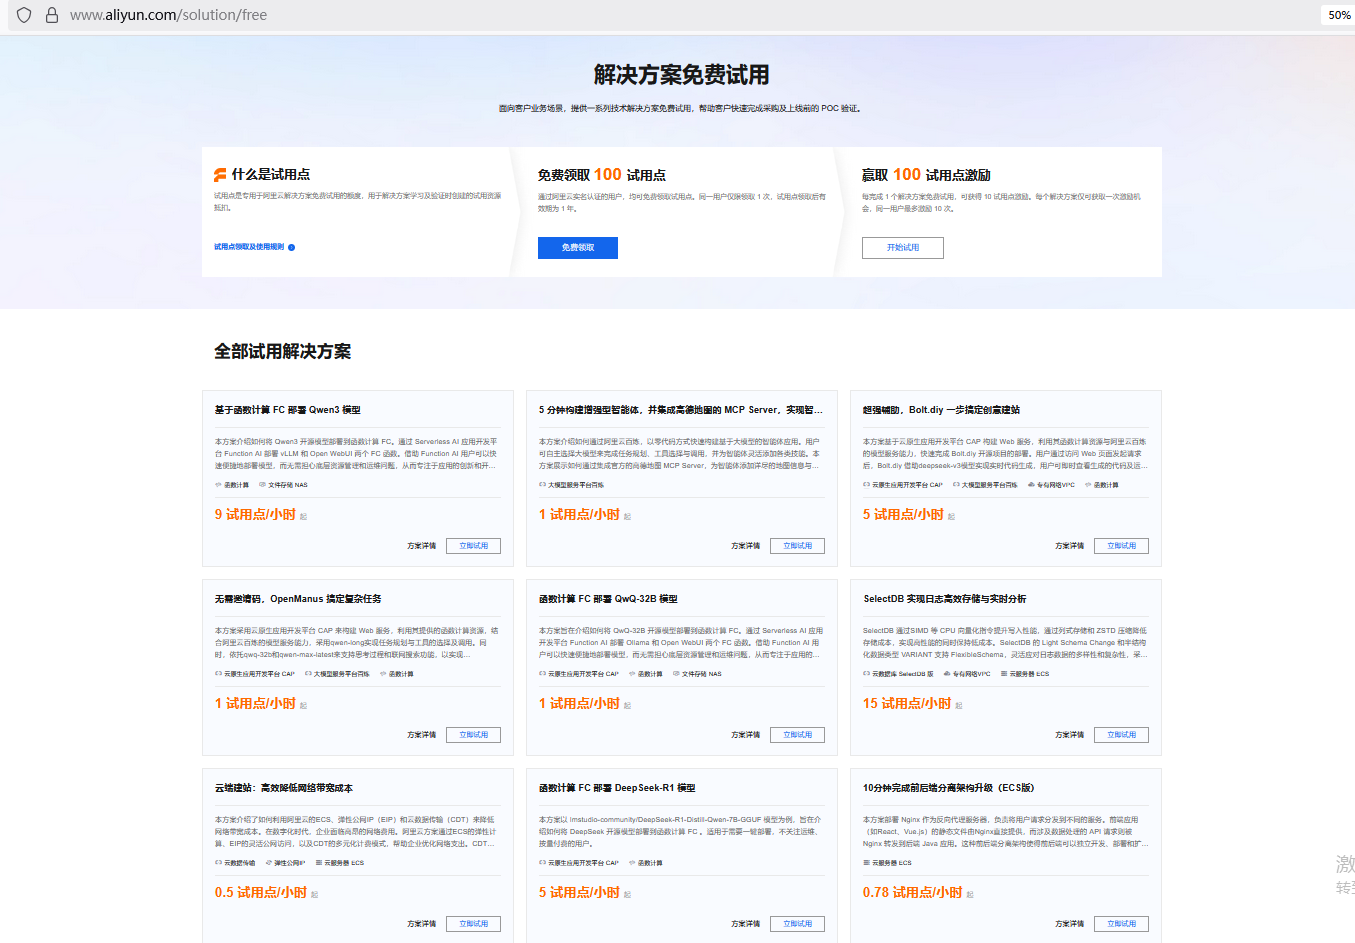
Task: Click 方案详情 in the Bolt.diy card
Action: pos(1069,546)
